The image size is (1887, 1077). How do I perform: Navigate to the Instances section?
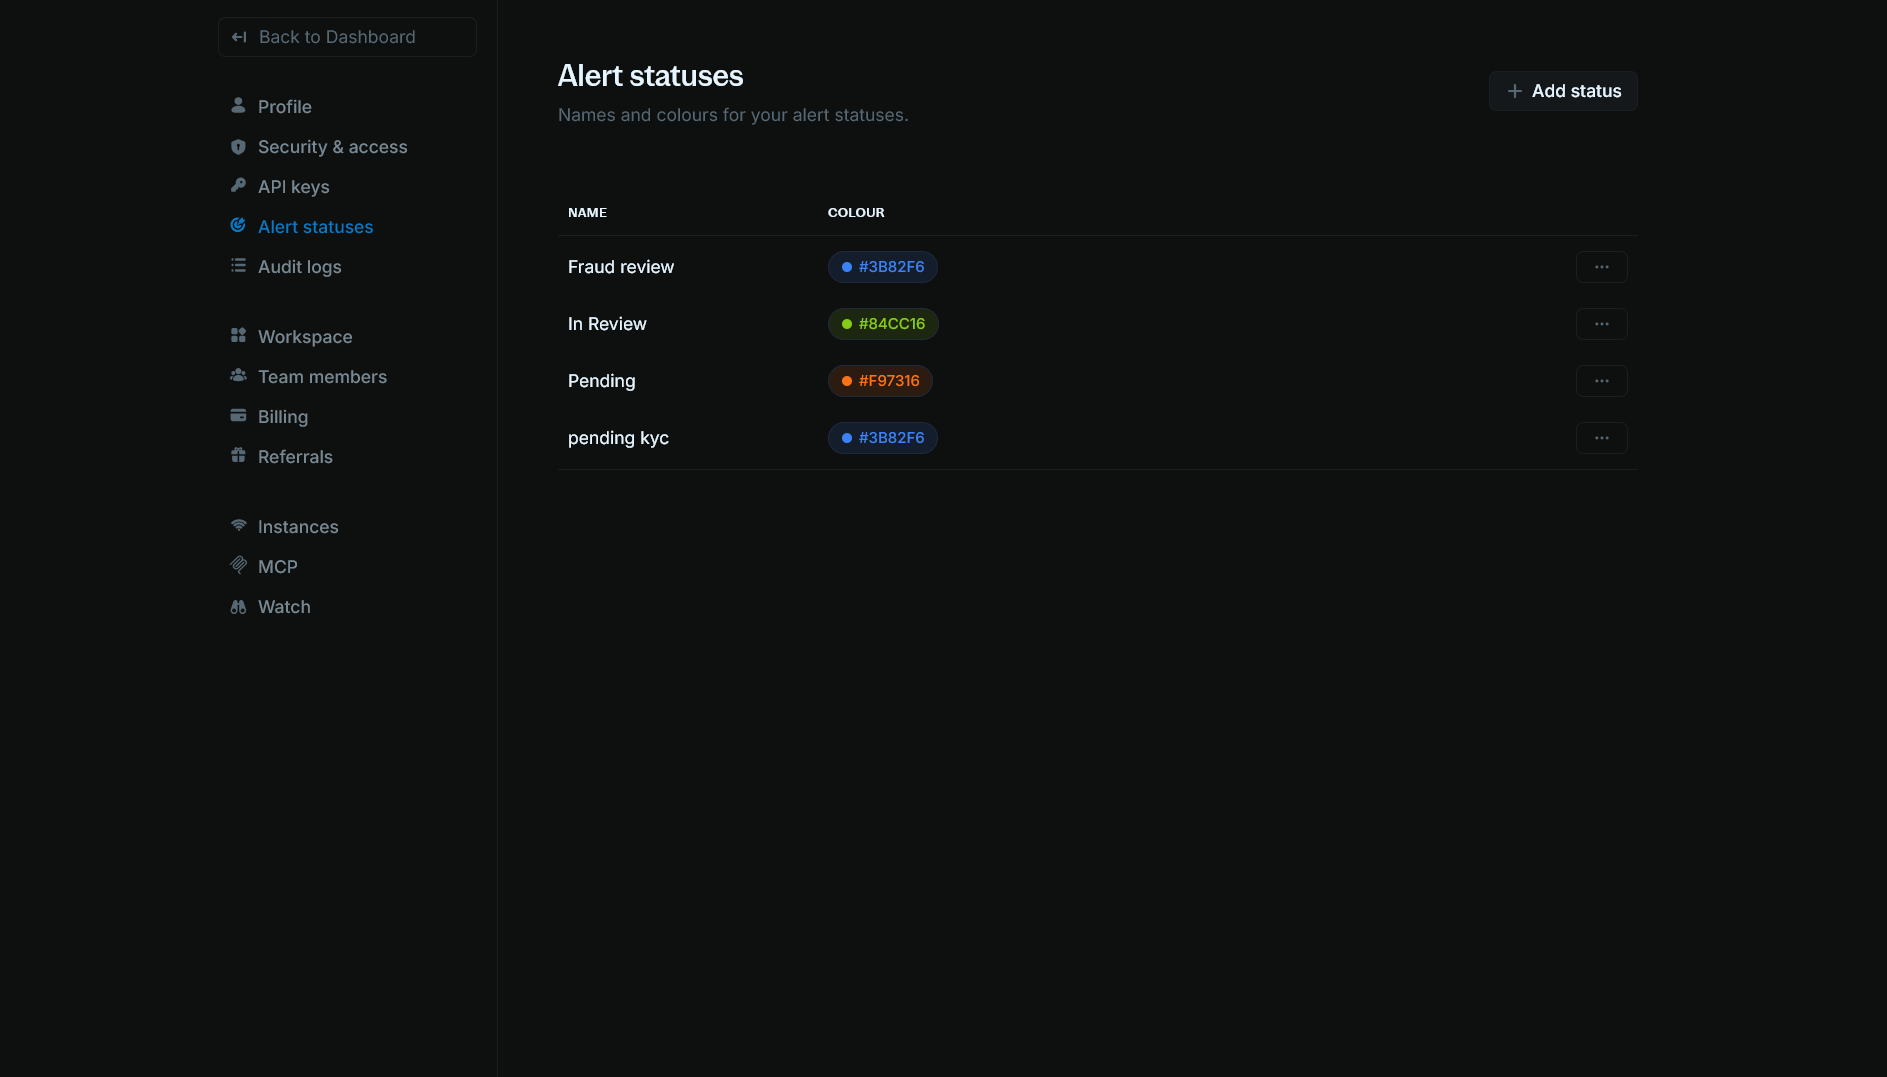(297, 526)
